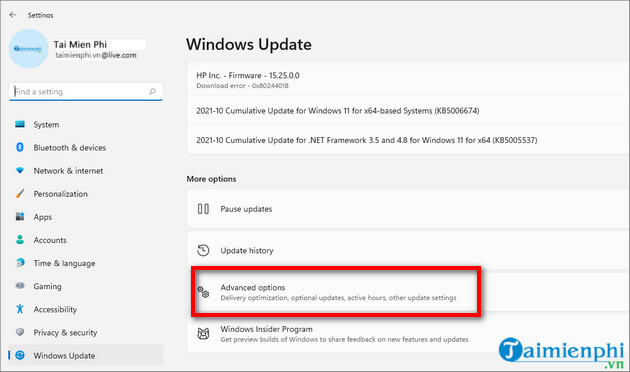Click the Windows Update sync icon
Viewport: 630px width, 372px height.
[20, 355]
